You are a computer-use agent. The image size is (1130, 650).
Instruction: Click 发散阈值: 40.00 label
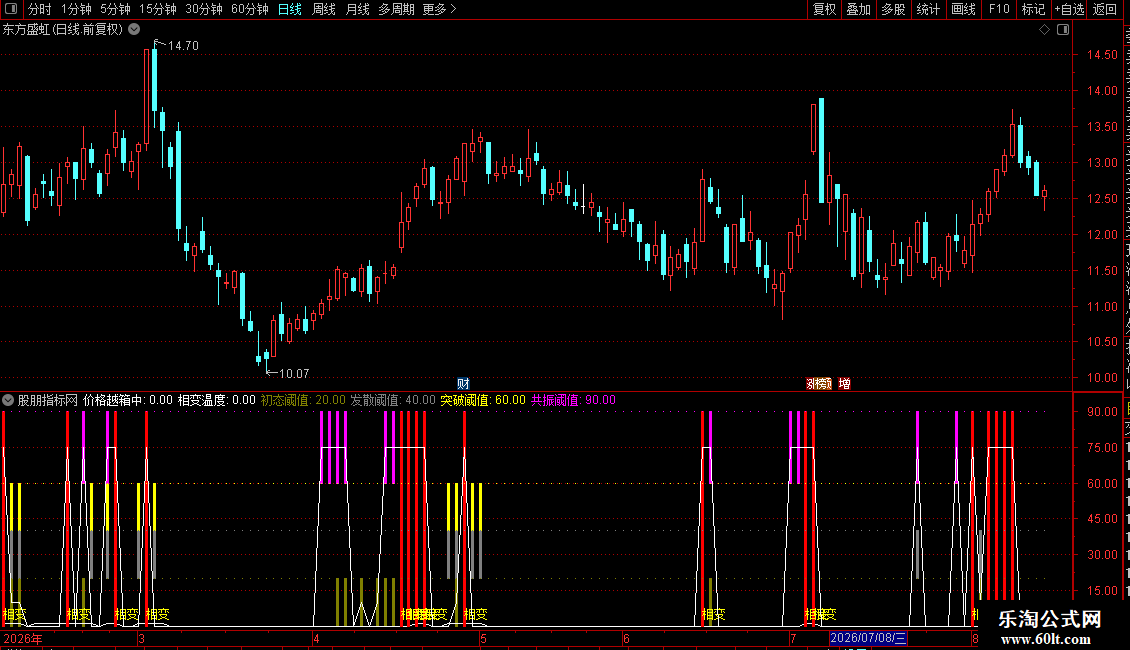click(393, 400)
